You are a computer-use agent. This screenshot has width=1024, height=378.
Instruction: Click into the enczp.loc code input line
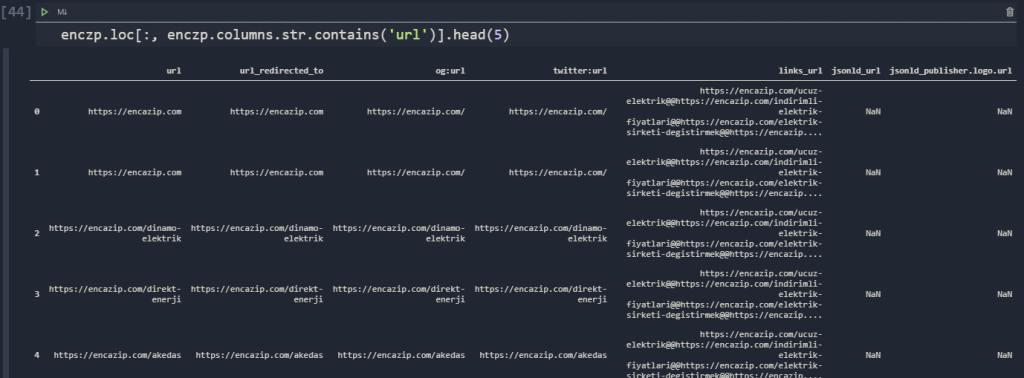tap(526, 35)
